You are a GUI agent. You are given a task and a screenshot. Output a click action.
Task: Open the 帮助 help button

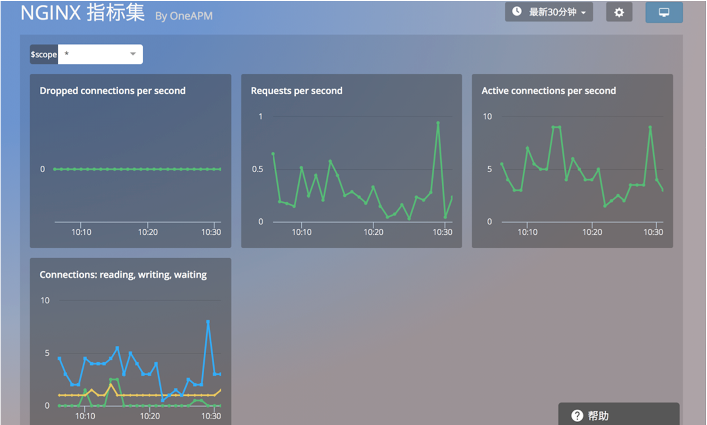[x=619, y=415]
